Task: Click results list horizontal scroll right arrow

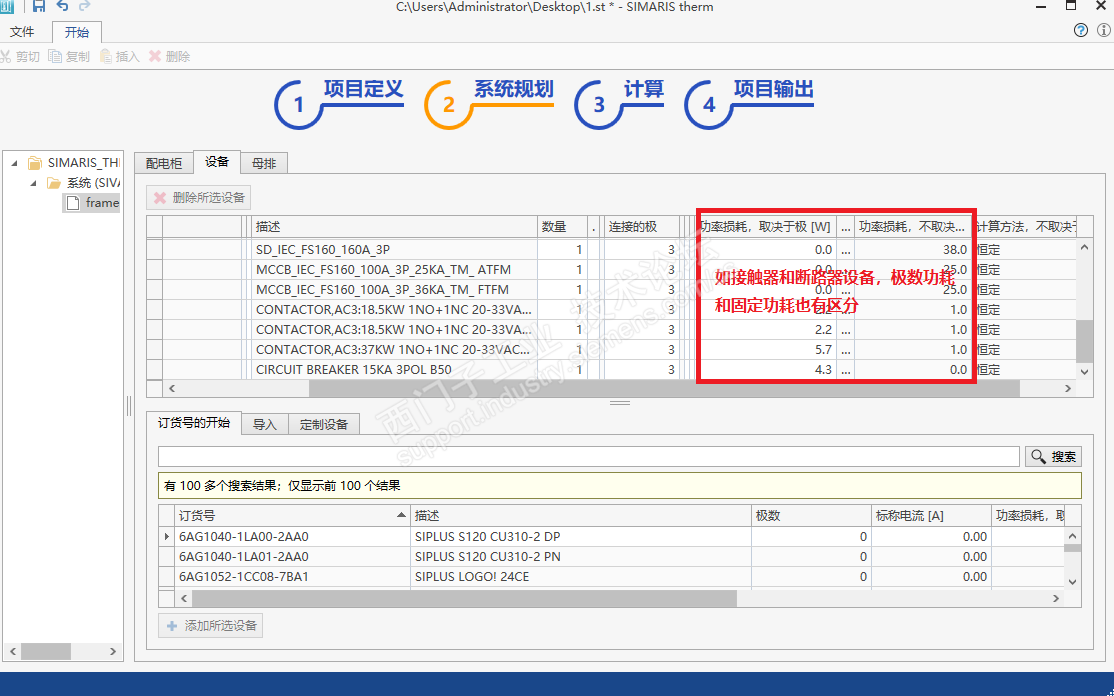Action: (1056, 599)
